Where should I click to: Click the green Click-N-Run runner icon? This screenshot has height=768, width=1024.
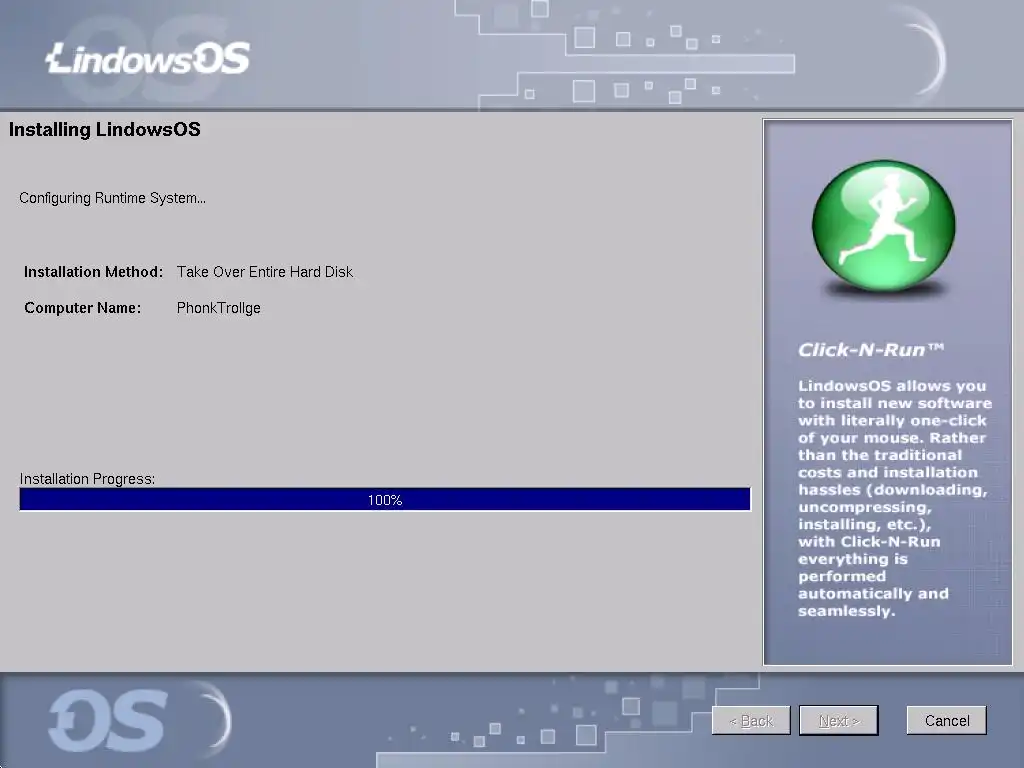(884, 225)
